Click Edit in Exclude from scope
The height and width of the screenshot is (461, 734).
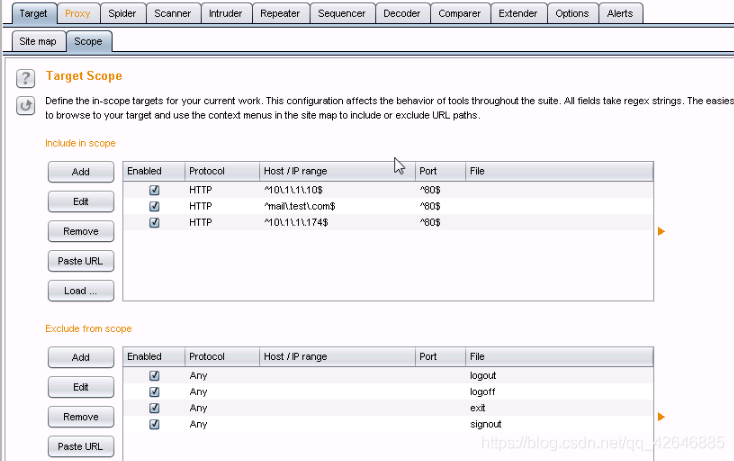point(81,387)
